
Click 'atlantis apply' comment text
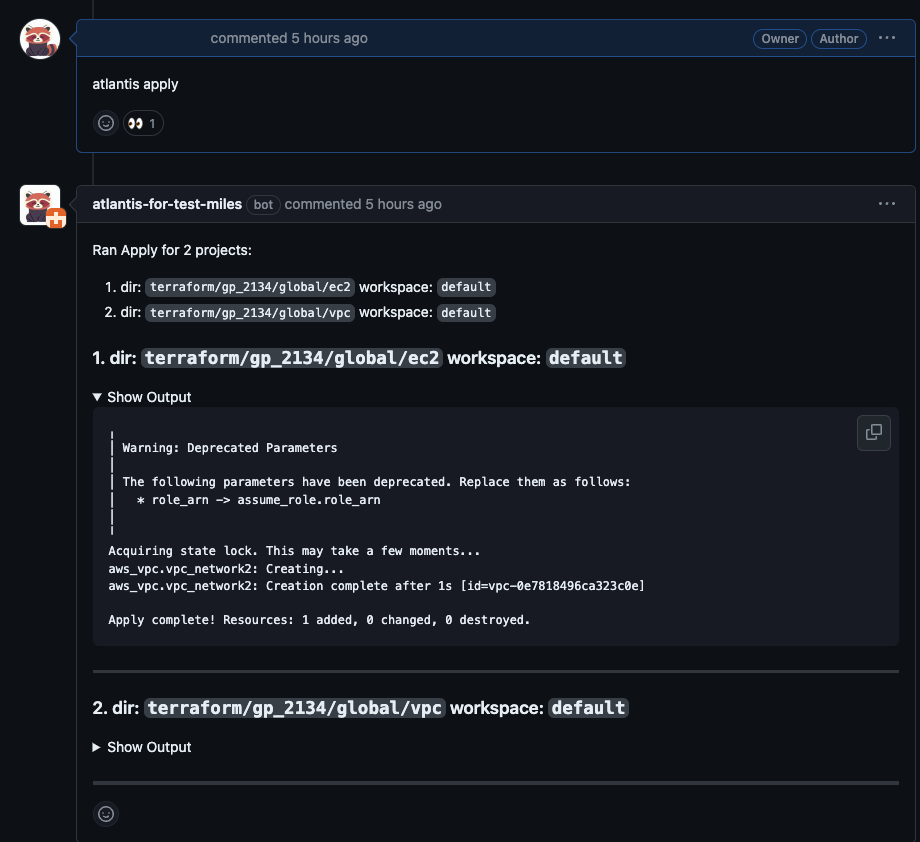136,84
